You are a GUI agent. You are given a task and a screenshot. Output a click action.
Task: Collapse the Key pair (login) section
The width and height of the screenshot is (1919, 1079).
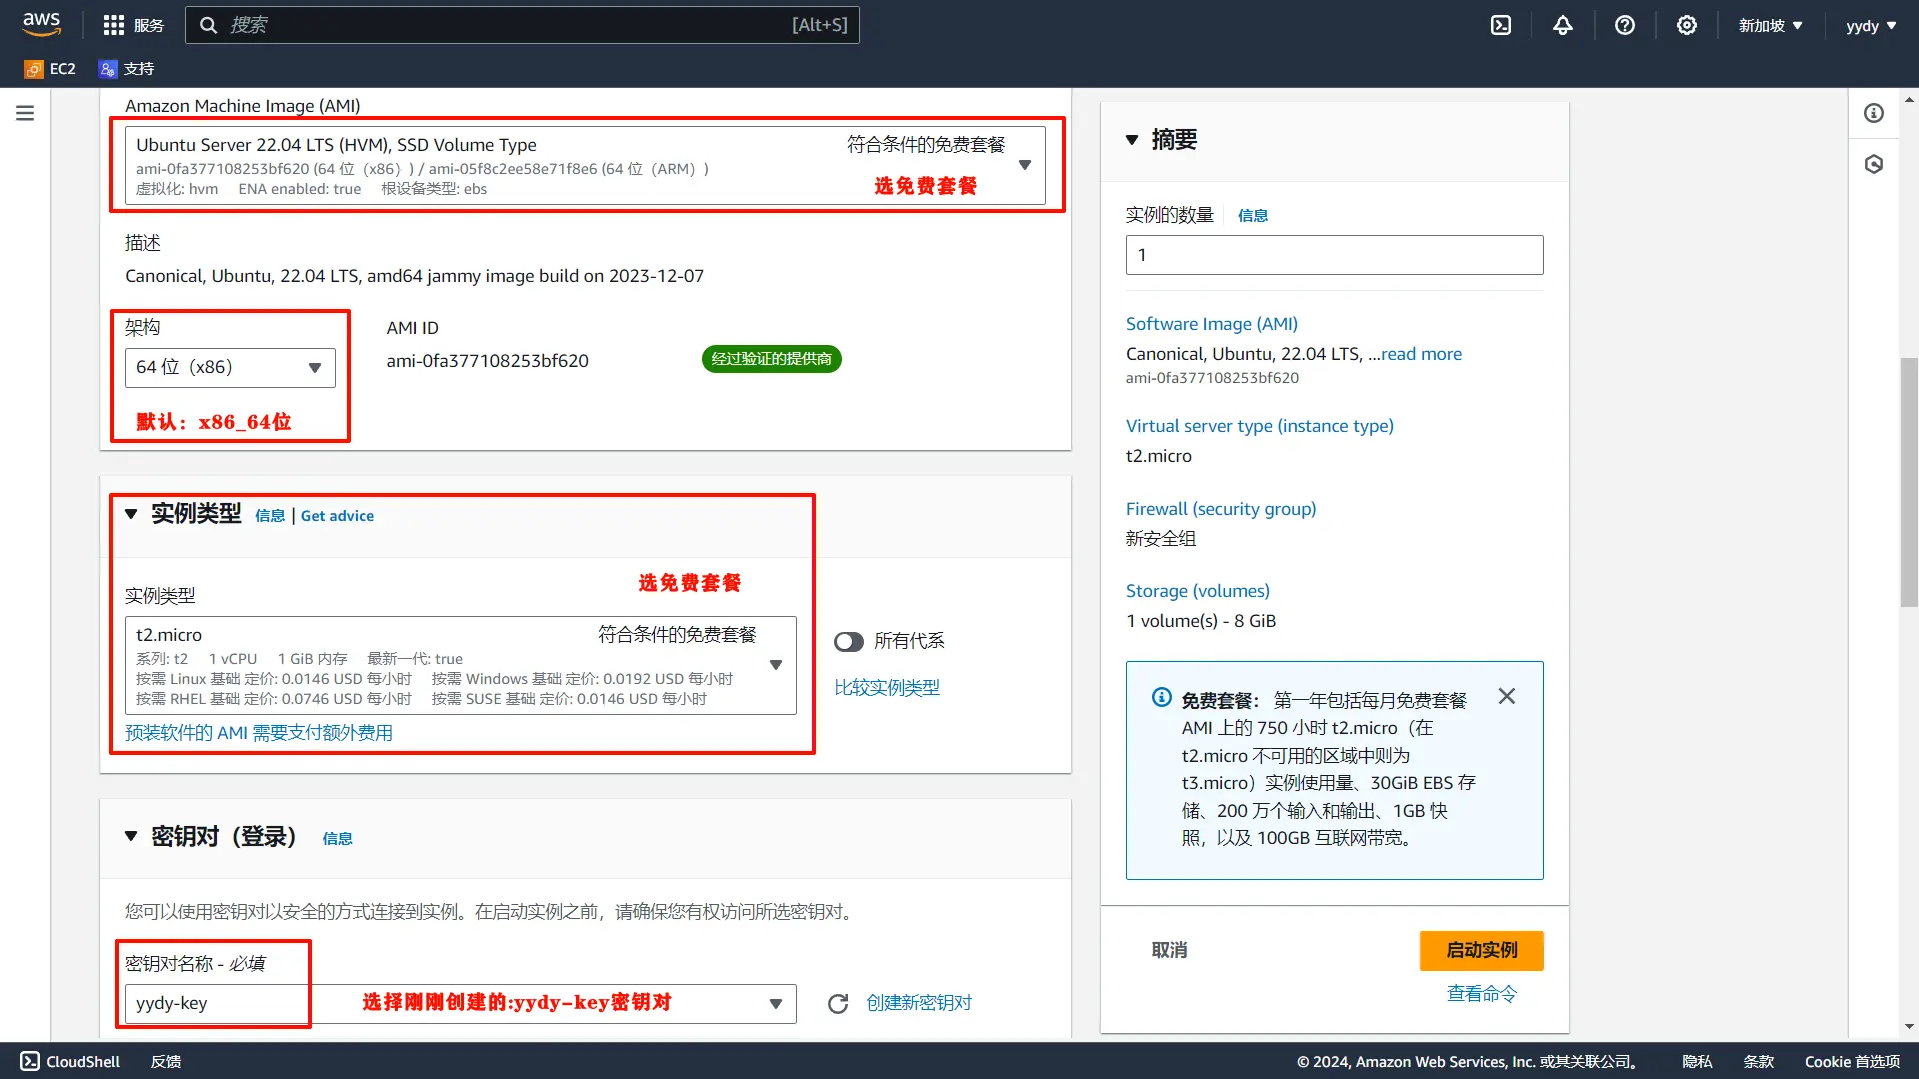pos(131,836)
